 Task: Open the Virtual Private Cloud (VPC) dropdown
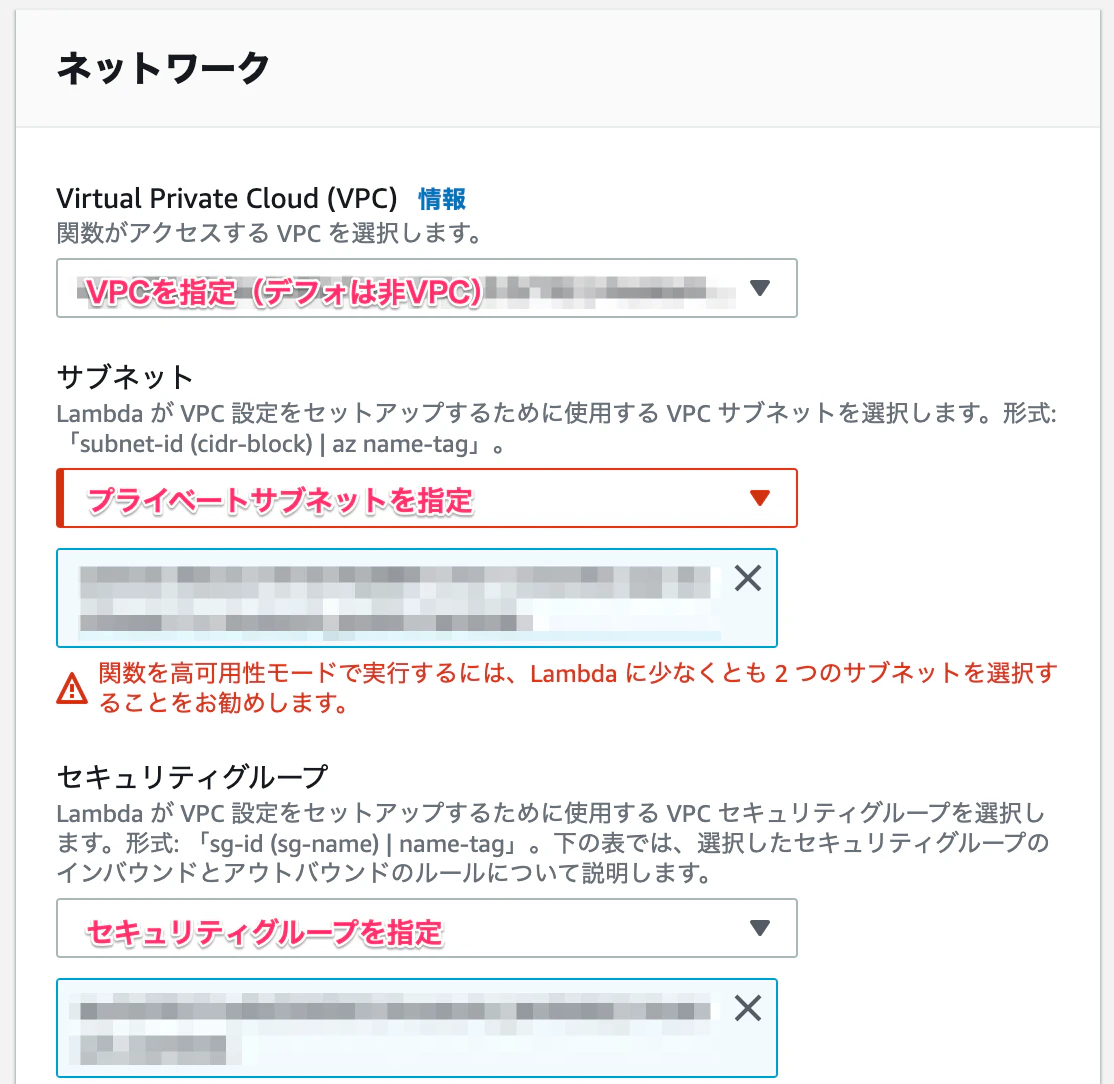click(427, 288)
